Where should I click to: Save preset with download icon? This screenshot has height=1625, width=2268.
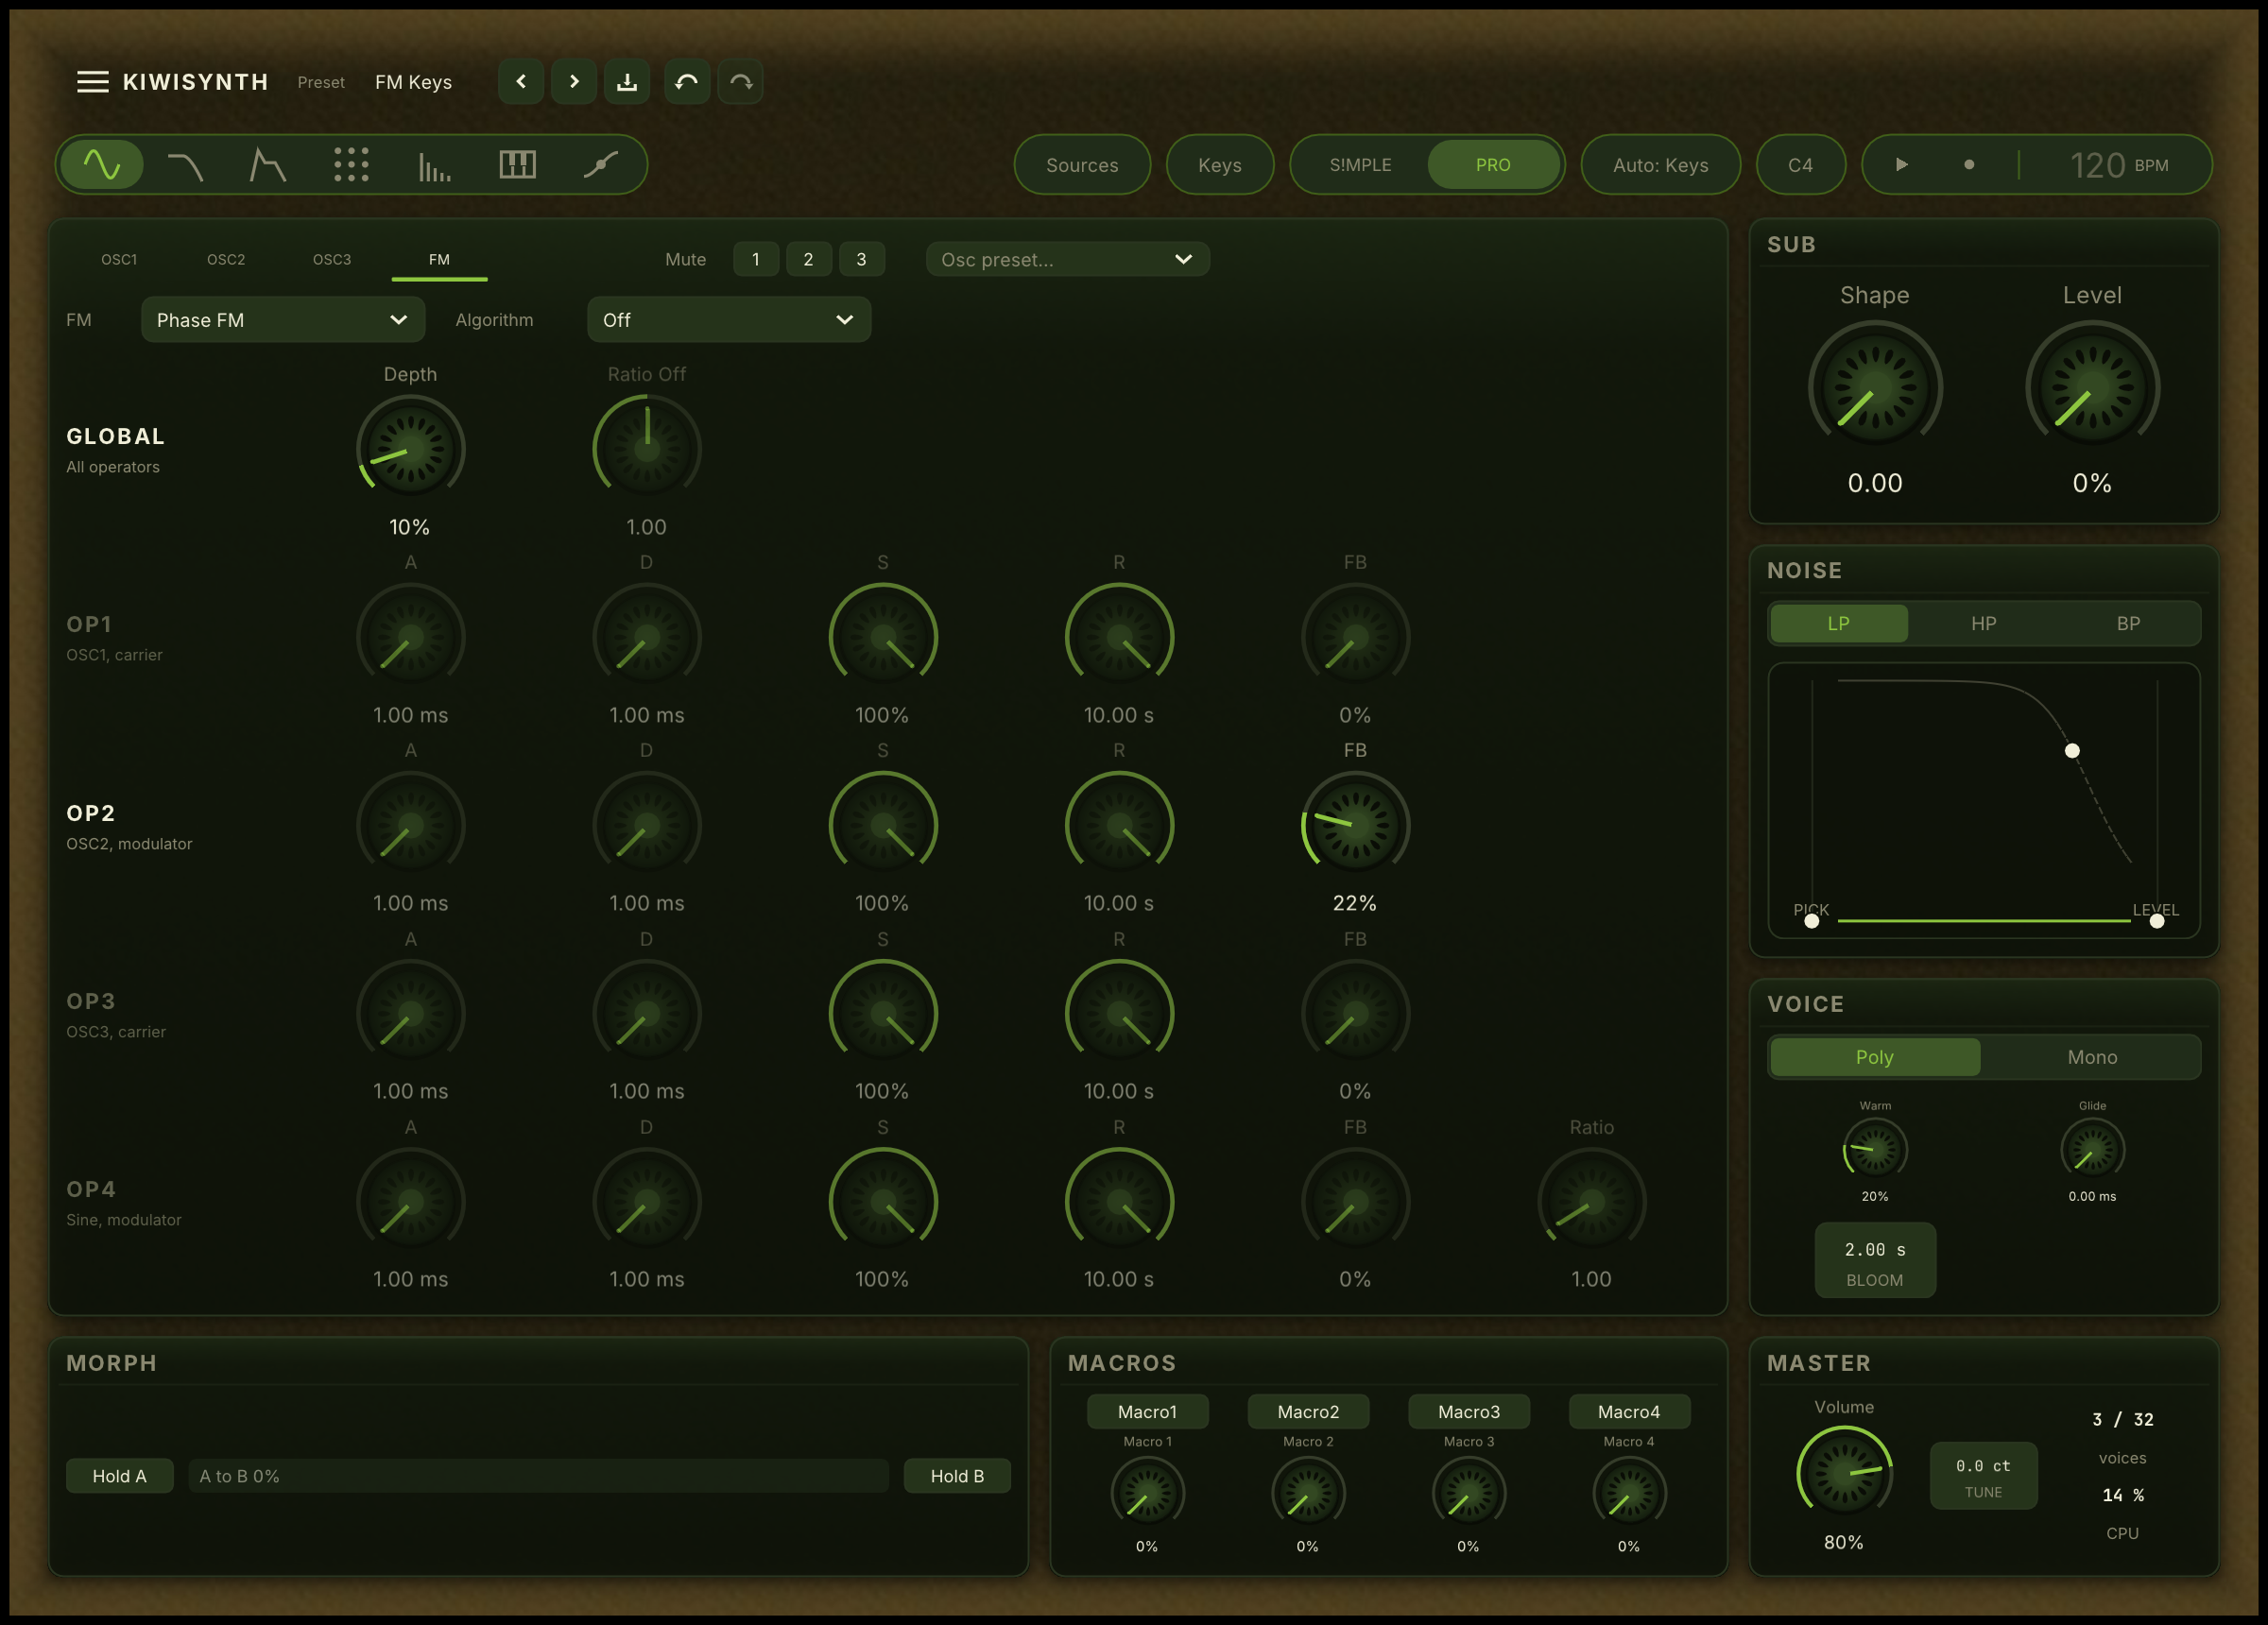coord(627,82)
